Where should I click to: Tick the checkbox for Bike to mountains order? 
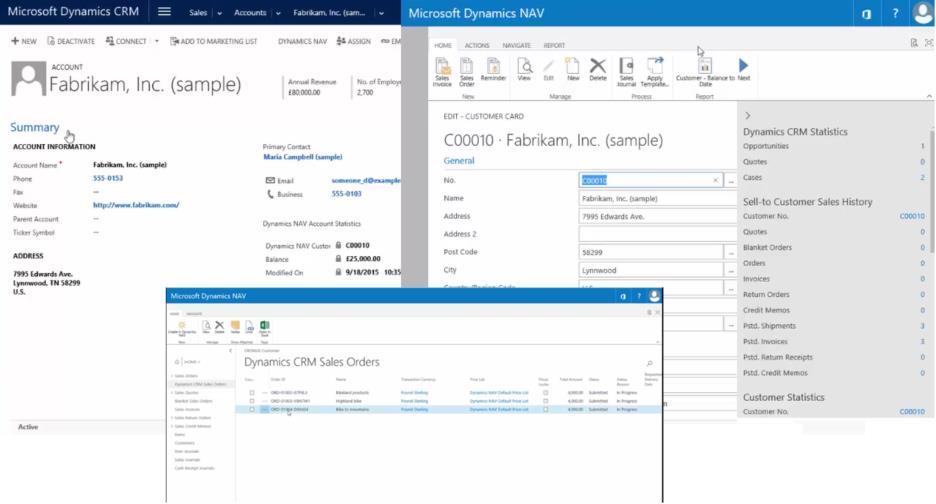pyautogui.click(x=252, y=410)
